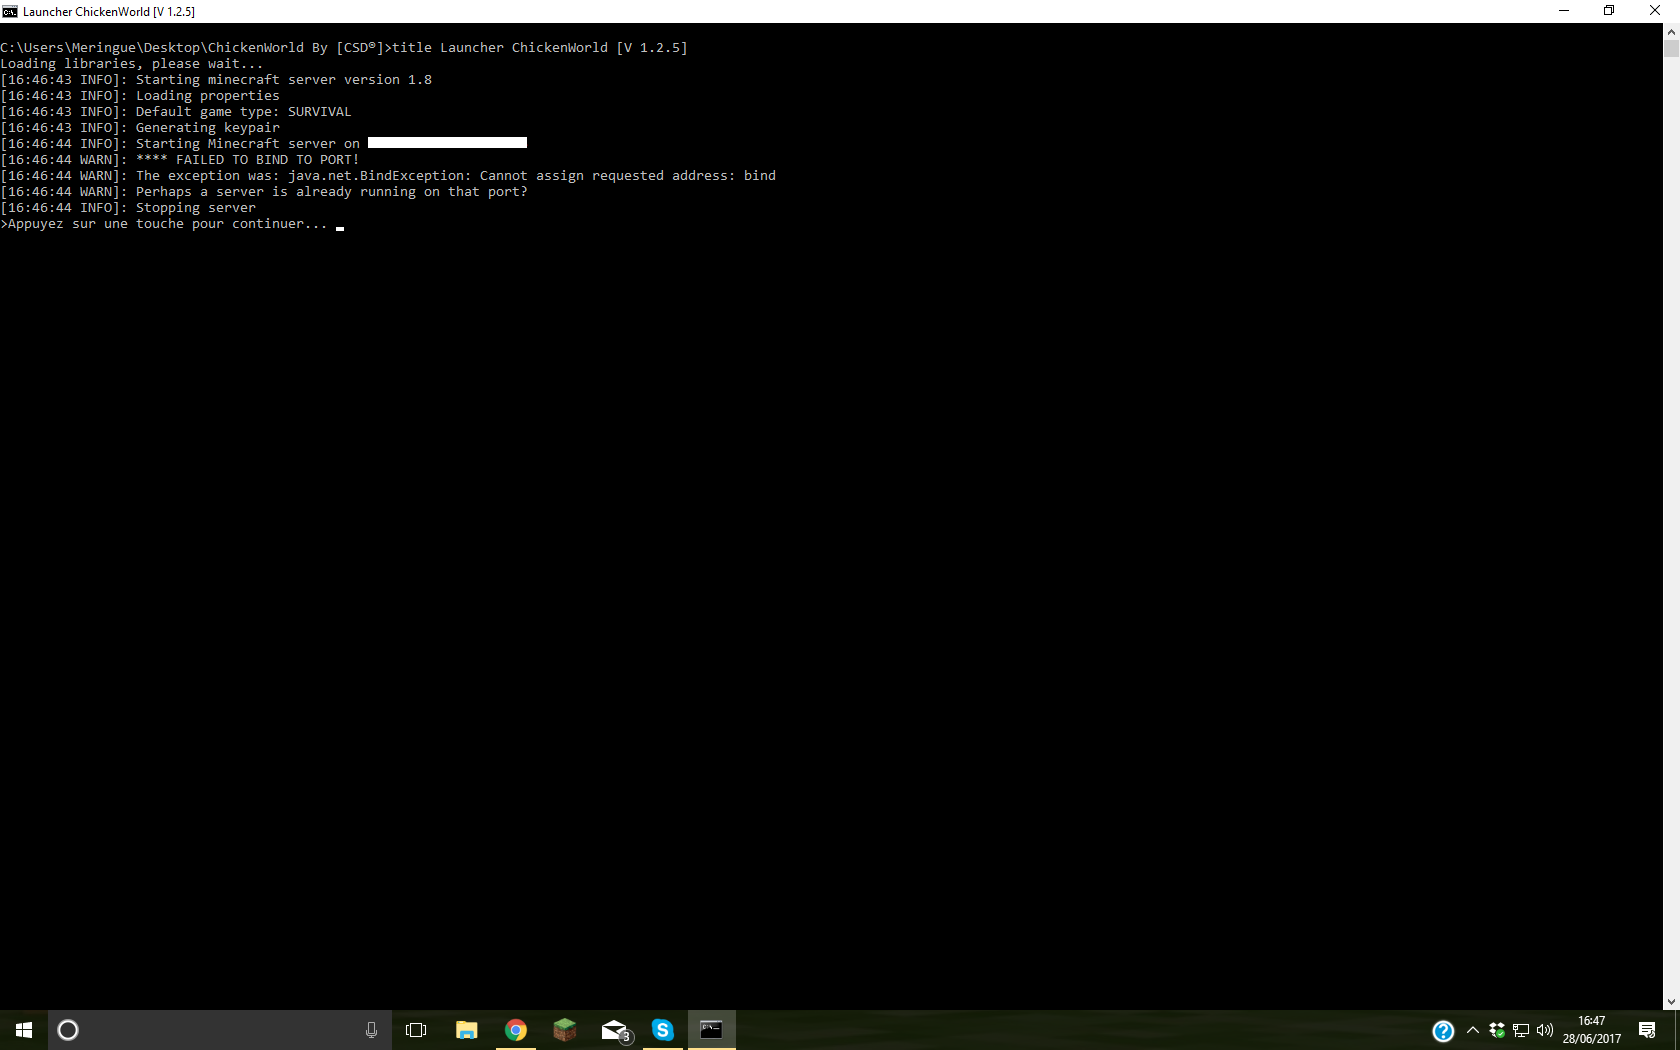Switch to Google Chrome on the taskbar
Viewport: 1680px width, 1050px height.
coord(516,1030)
